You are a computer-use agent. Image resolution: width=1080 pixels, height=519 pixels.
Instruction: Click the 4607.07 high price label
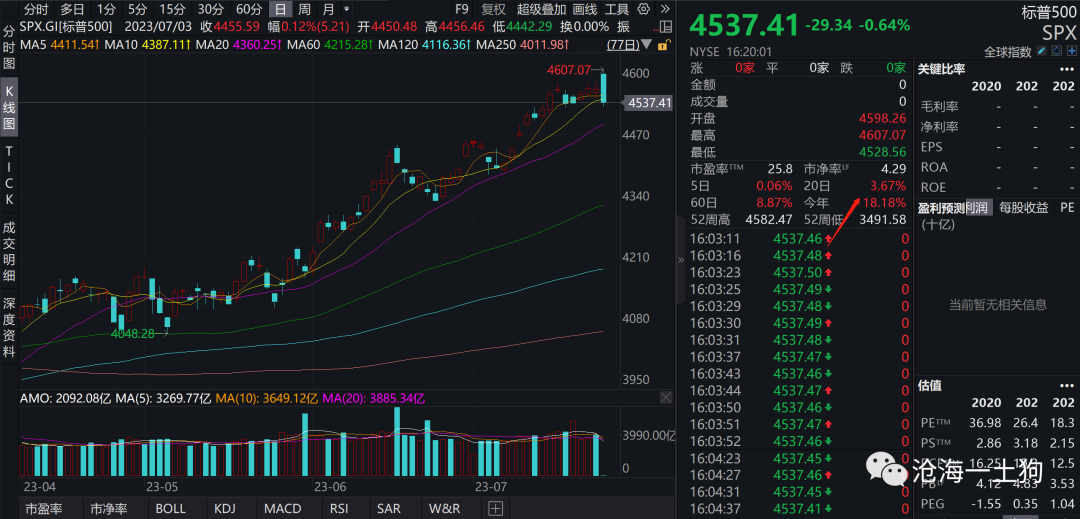coord(569,70)
